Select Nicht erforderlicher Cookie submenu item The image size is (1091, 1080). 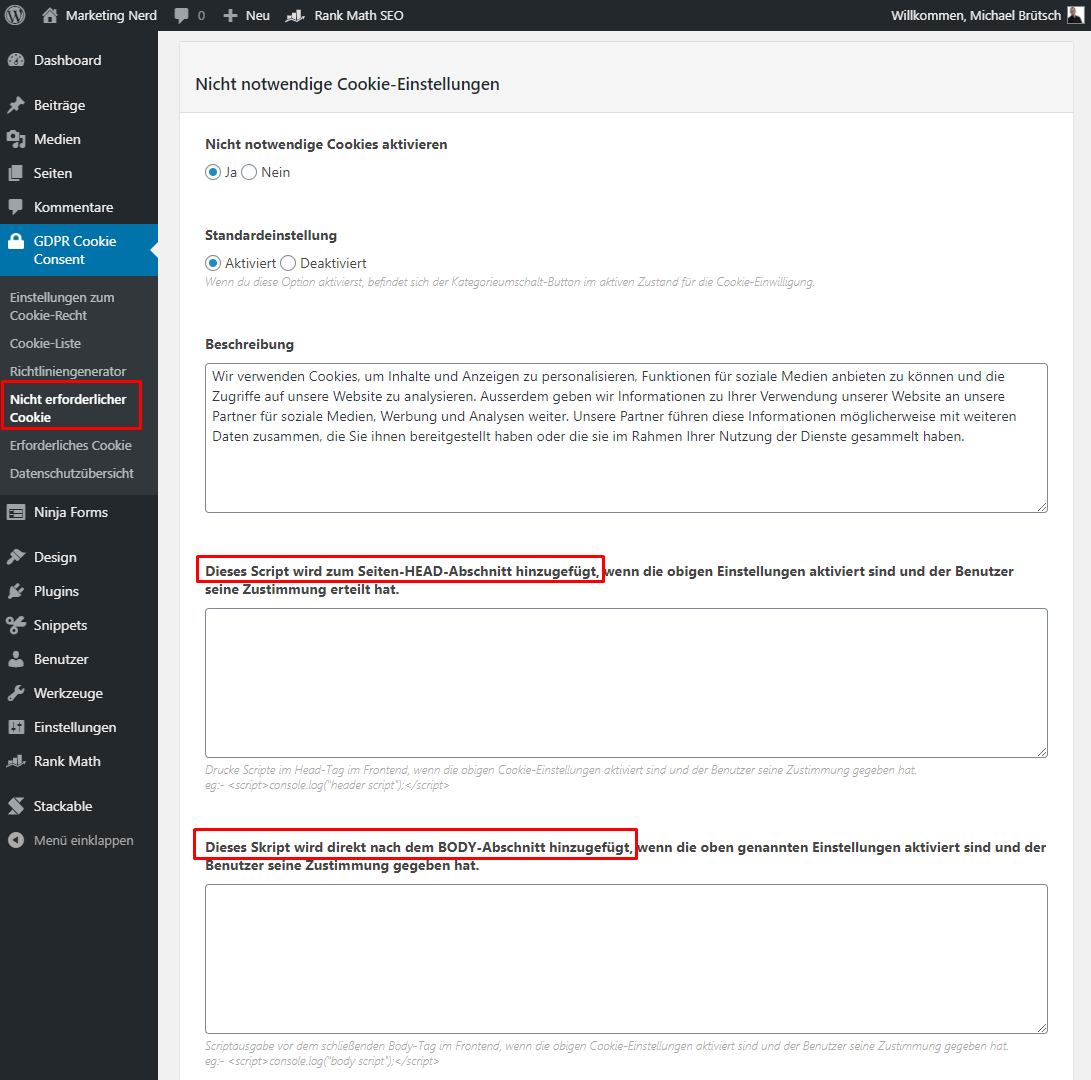(x=68, y=408)
